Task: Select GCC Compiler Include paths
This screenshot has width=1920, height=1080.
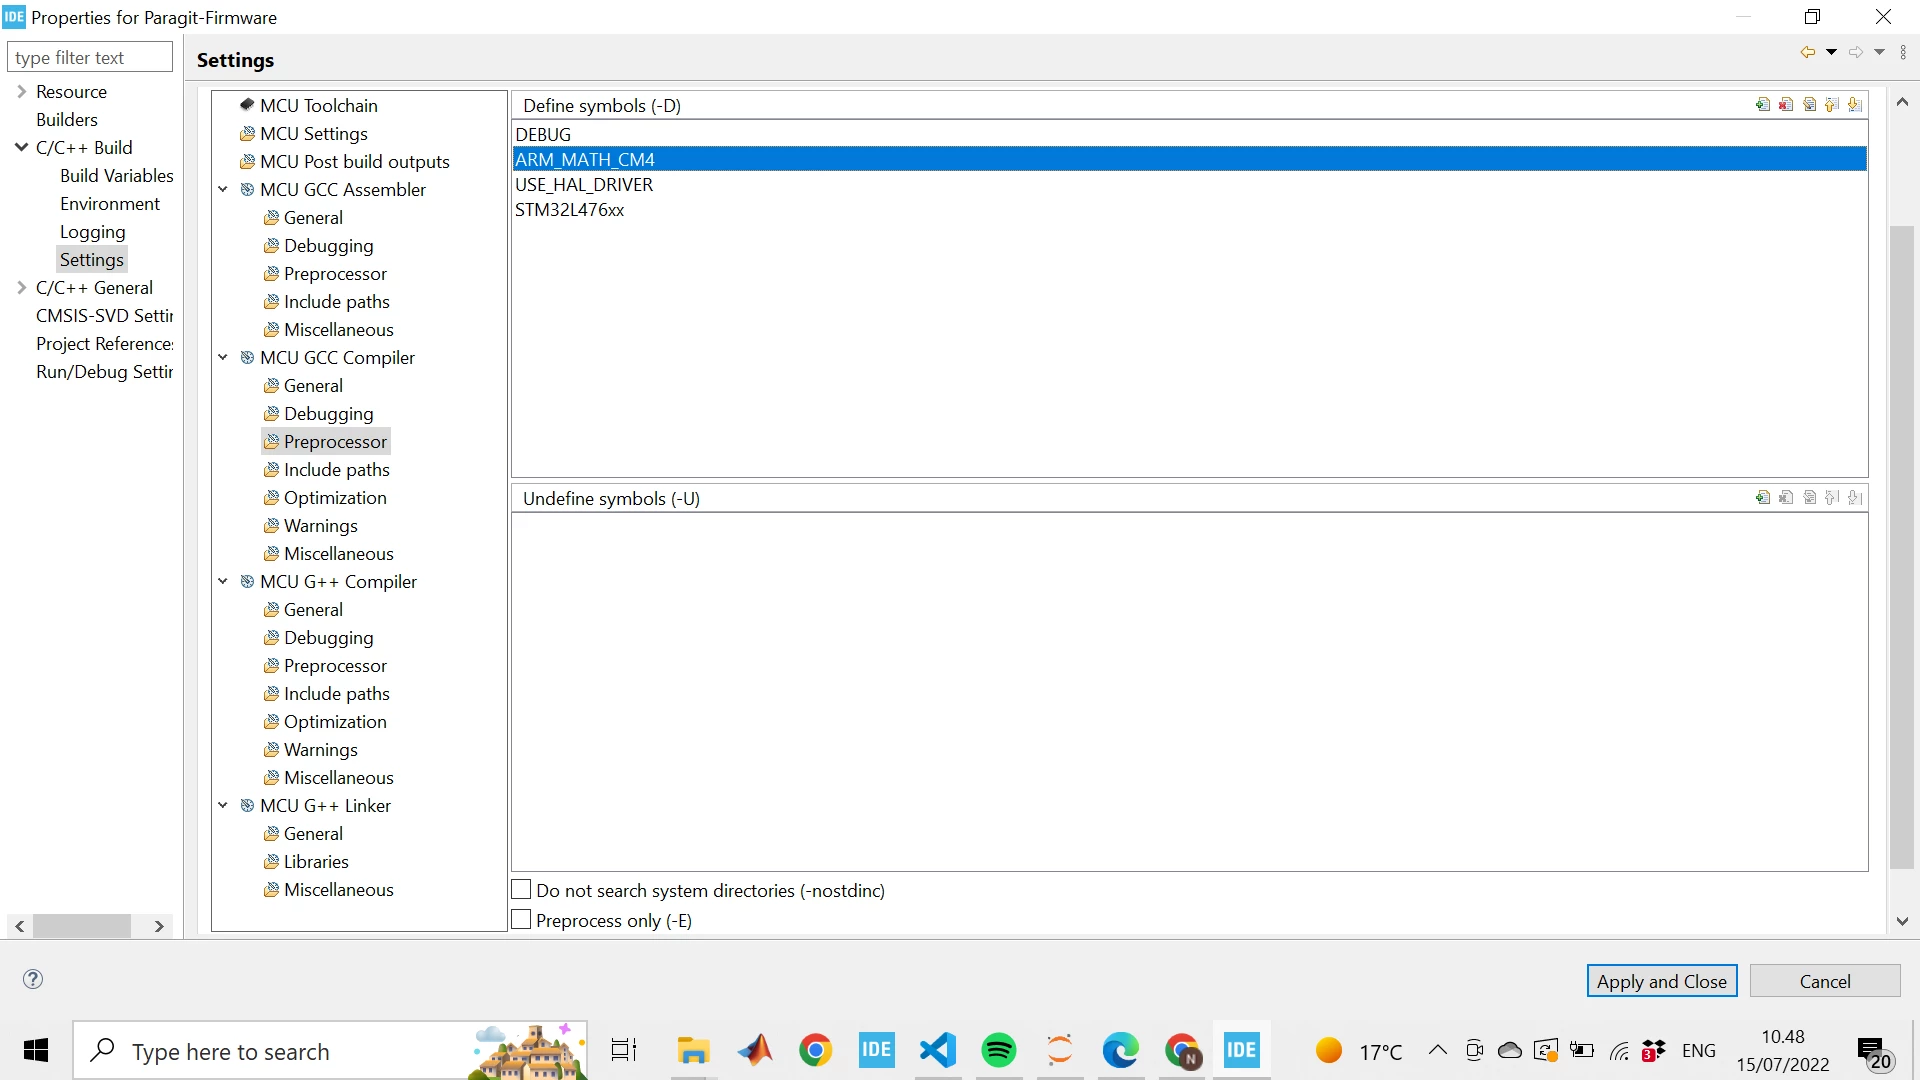Action: point(326,469)
